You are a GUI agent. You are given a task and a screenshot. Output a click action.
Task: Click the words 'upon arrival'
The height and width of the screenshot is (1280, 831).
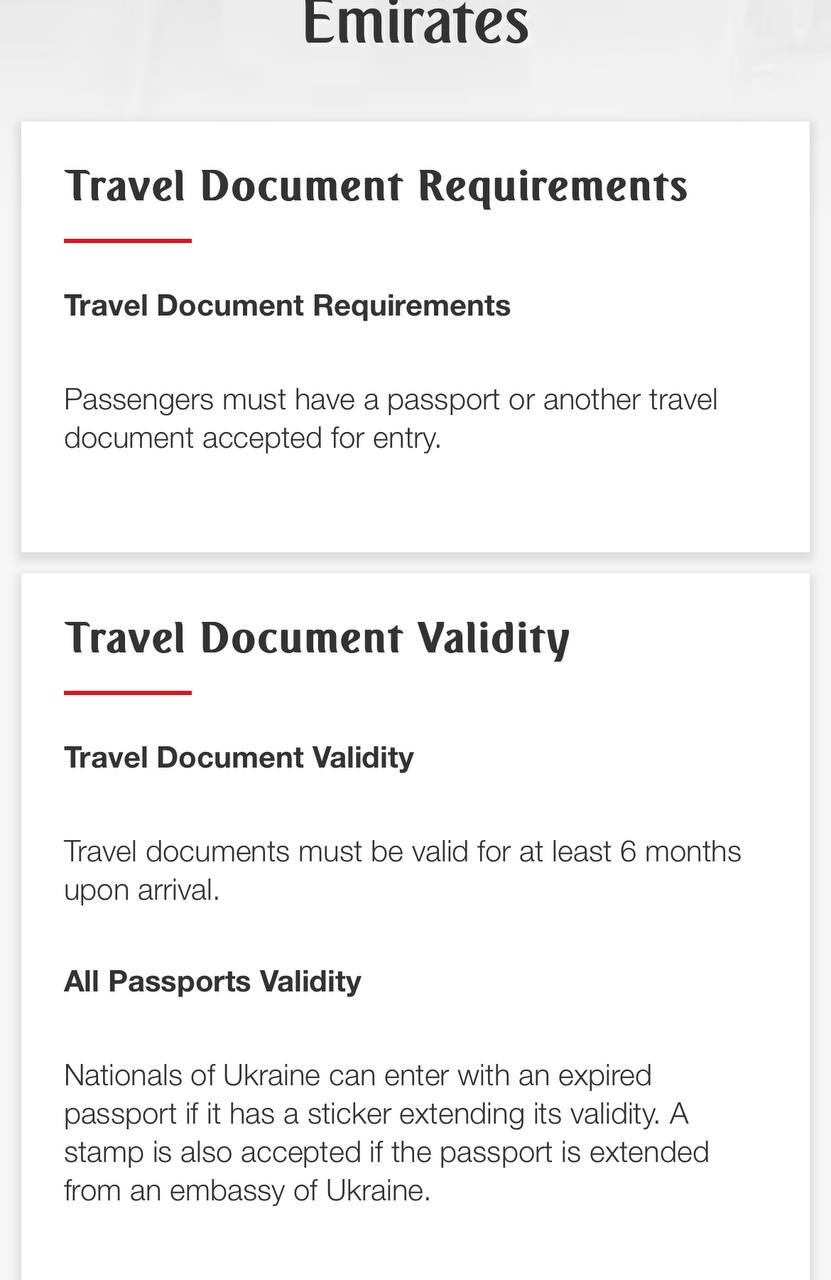pos(141,890)
